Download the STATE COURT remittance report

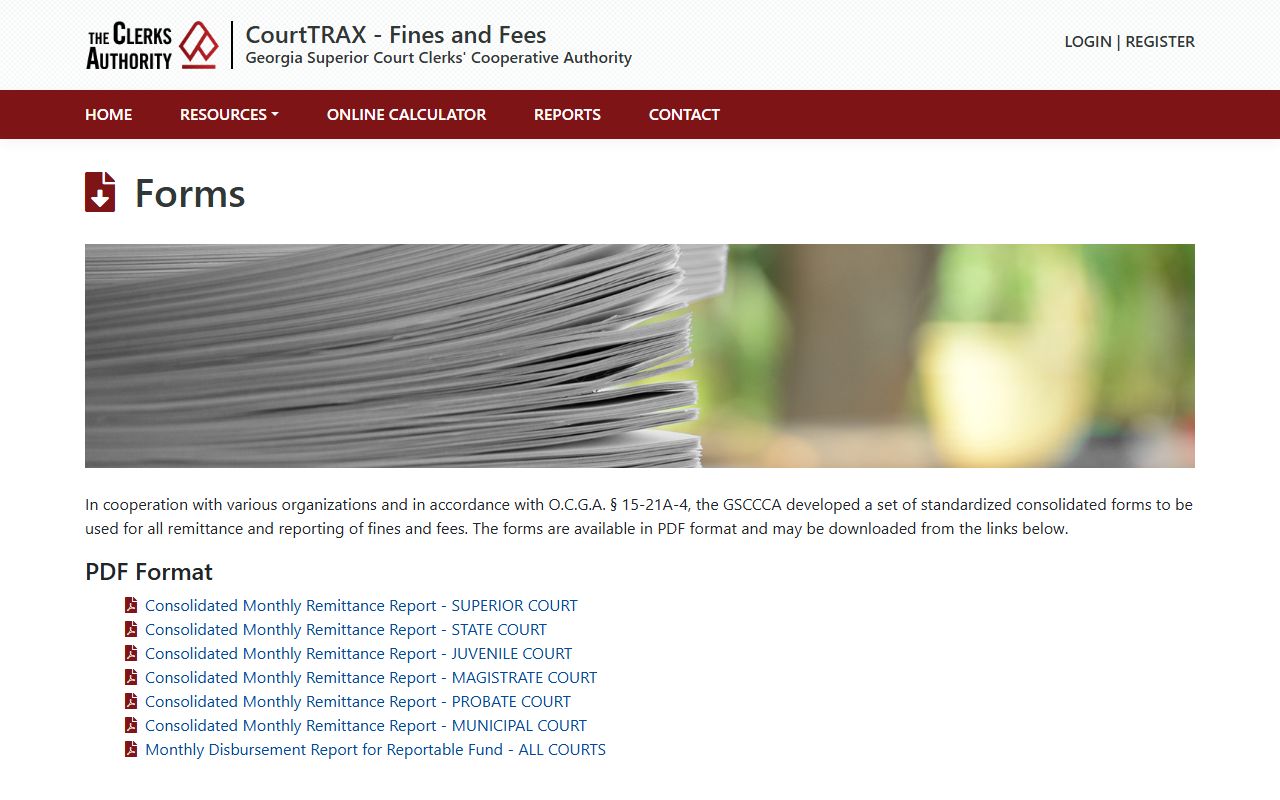point(346,629)
